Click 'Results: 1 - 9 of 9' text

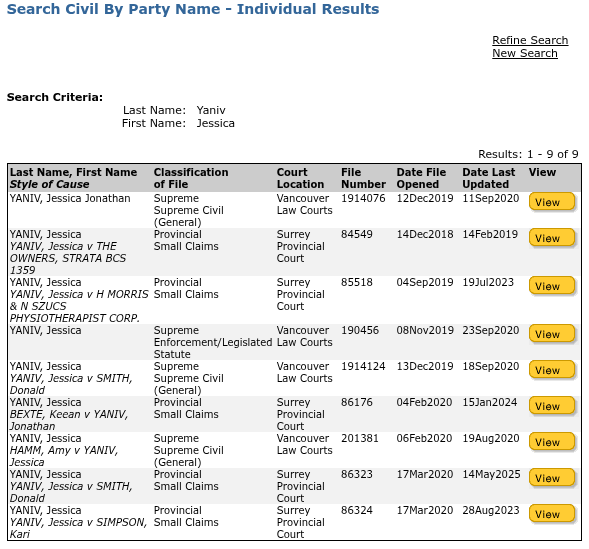coord(528,154)
